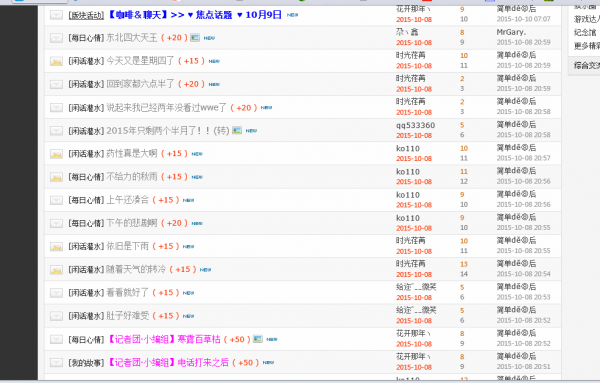This screenshot has height=383, width=600.
Task: Click image icon next to 寒露百草枯
Action: click(x=258, y=339)
